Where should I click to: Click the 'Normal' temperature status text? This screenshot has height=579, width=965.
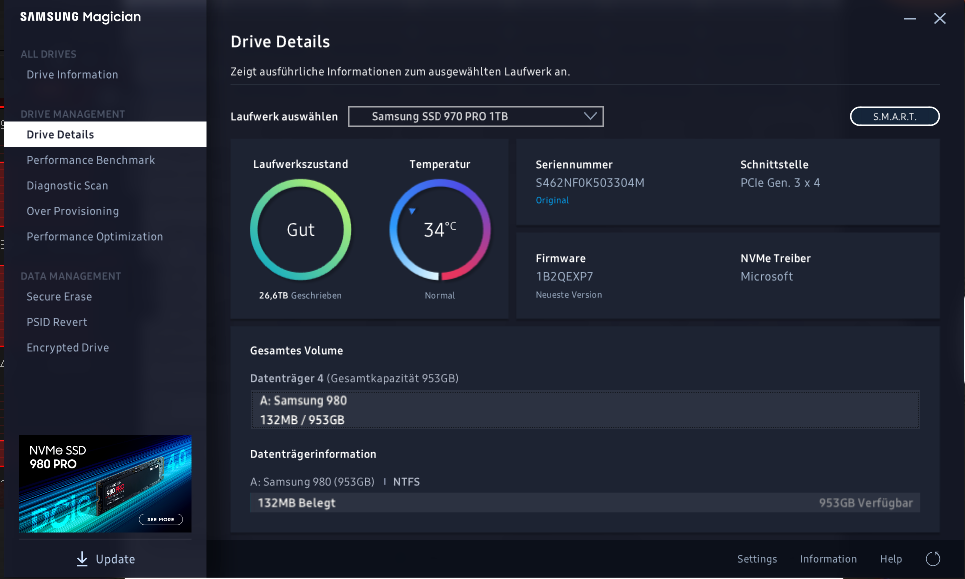click(439, 295)
